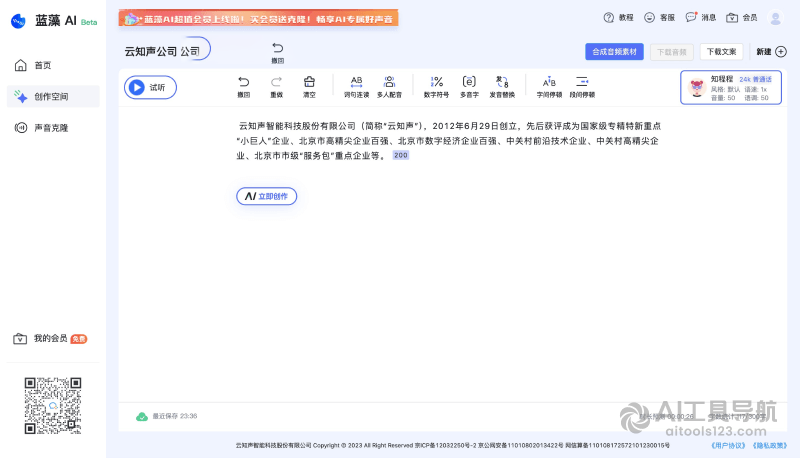Screen dimensions: 800x458
Task: Click the 下载文案 button
Action: pos(721,52)
